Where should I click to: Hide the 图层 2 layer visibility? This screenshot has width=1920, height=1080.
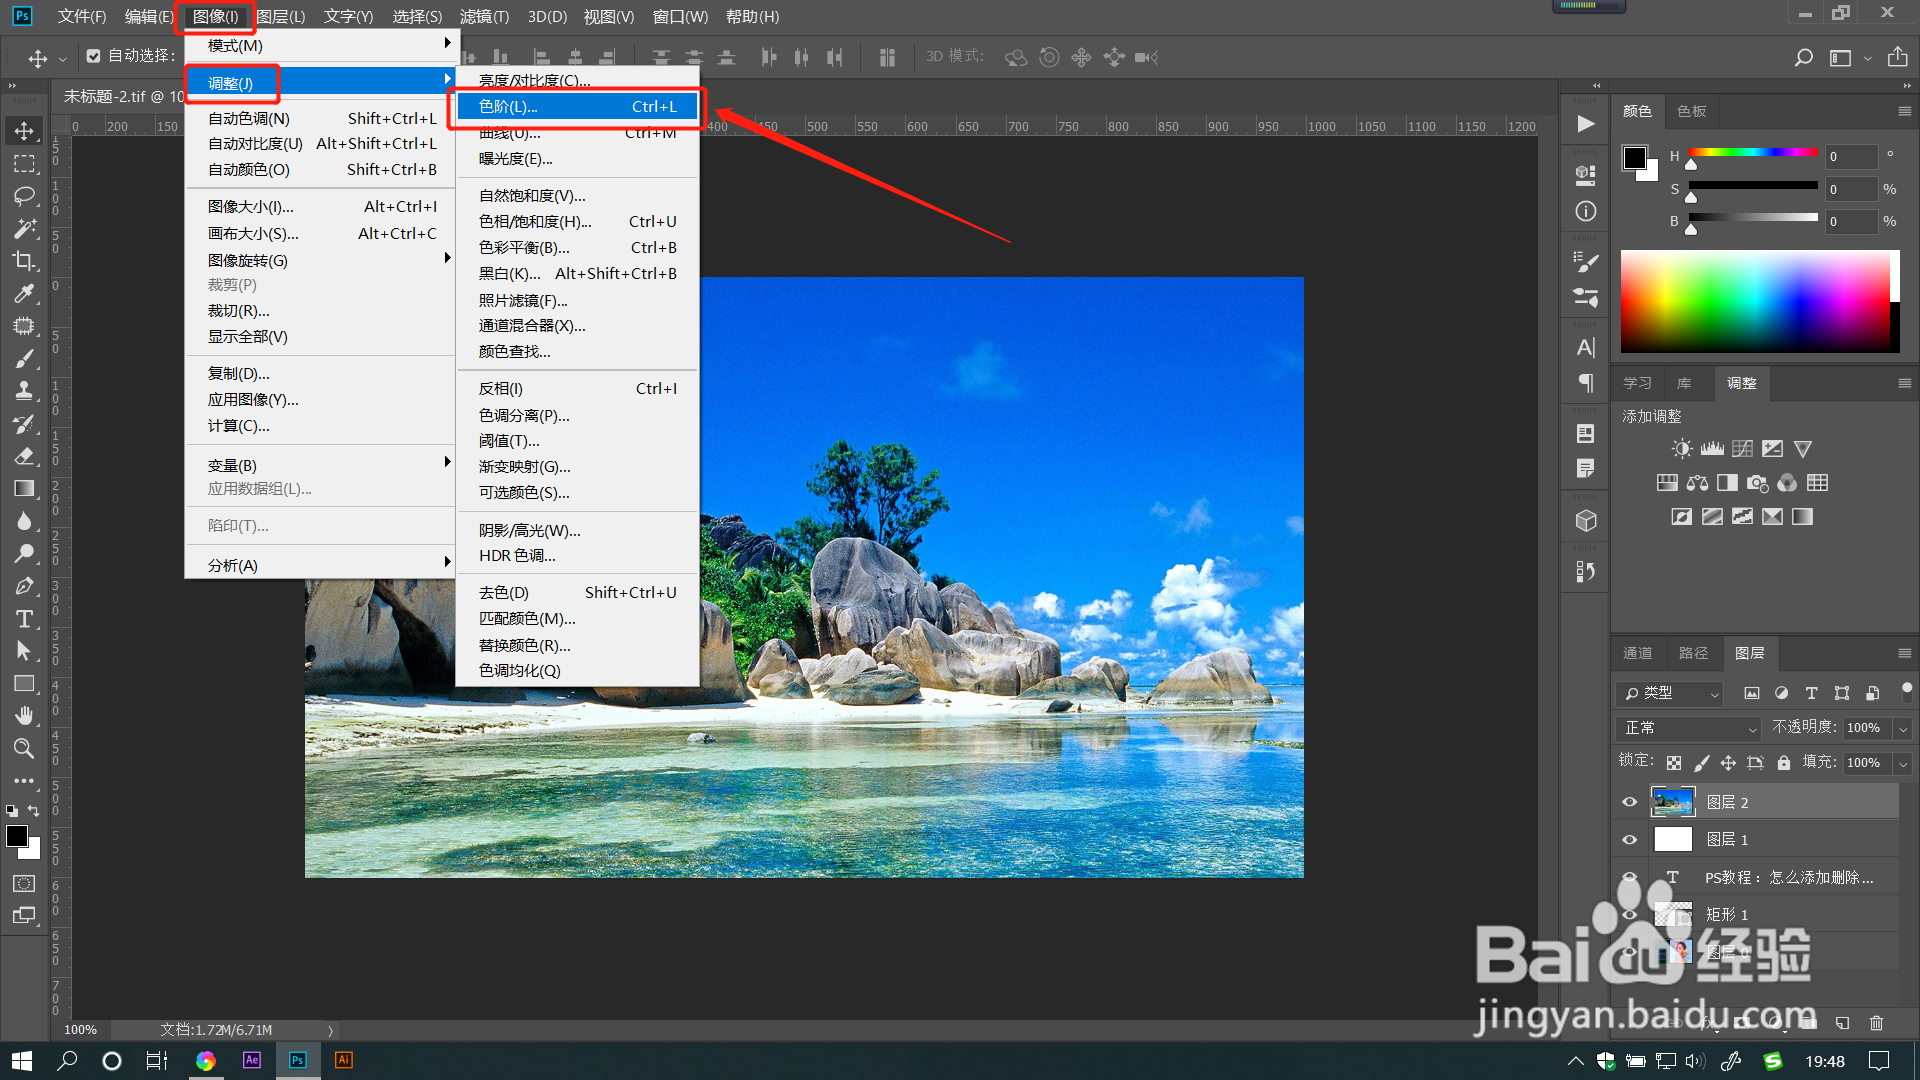pyautogui.click(x=1630, y=802)
